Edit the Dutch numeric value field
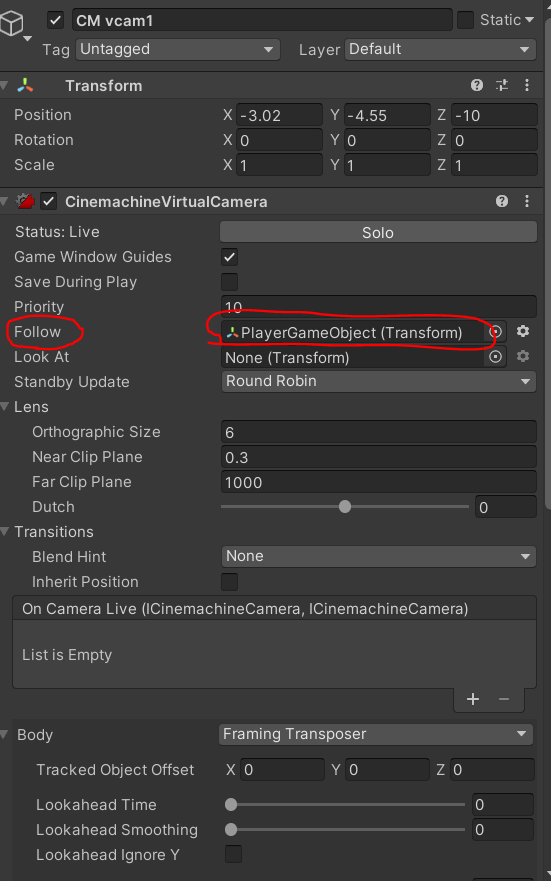The width and height of the screenshot is (551, 881). pyautogui.click(x=506, y=507)
